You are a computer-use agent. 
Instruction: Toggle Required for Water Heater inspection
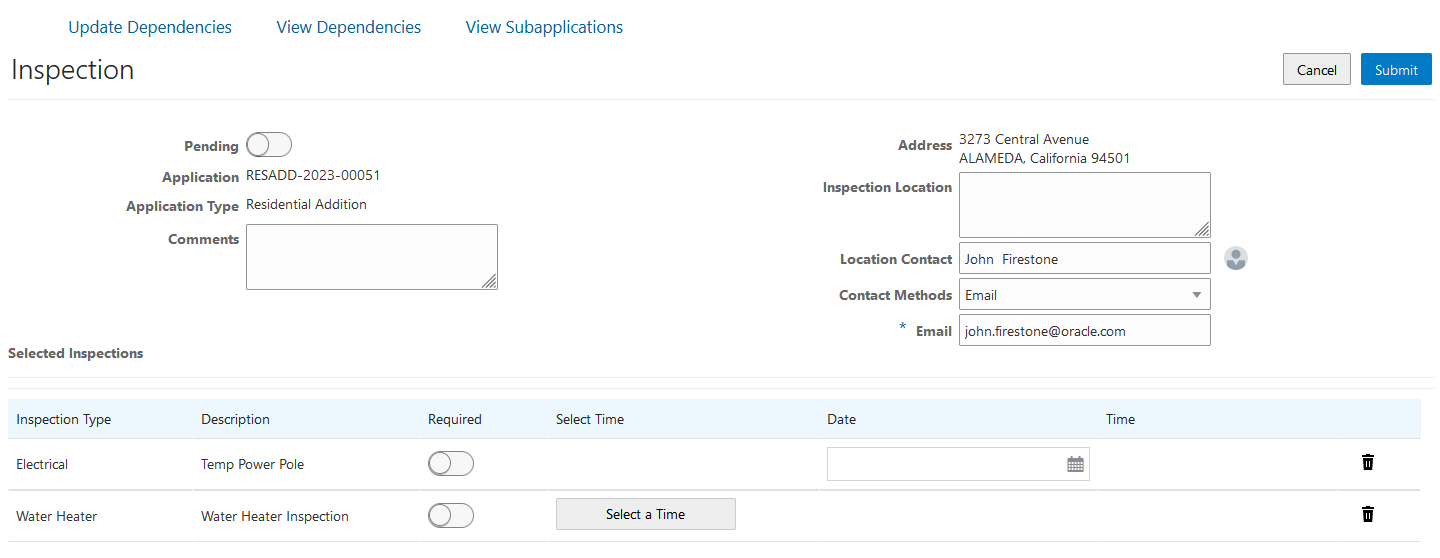[450, 516]
